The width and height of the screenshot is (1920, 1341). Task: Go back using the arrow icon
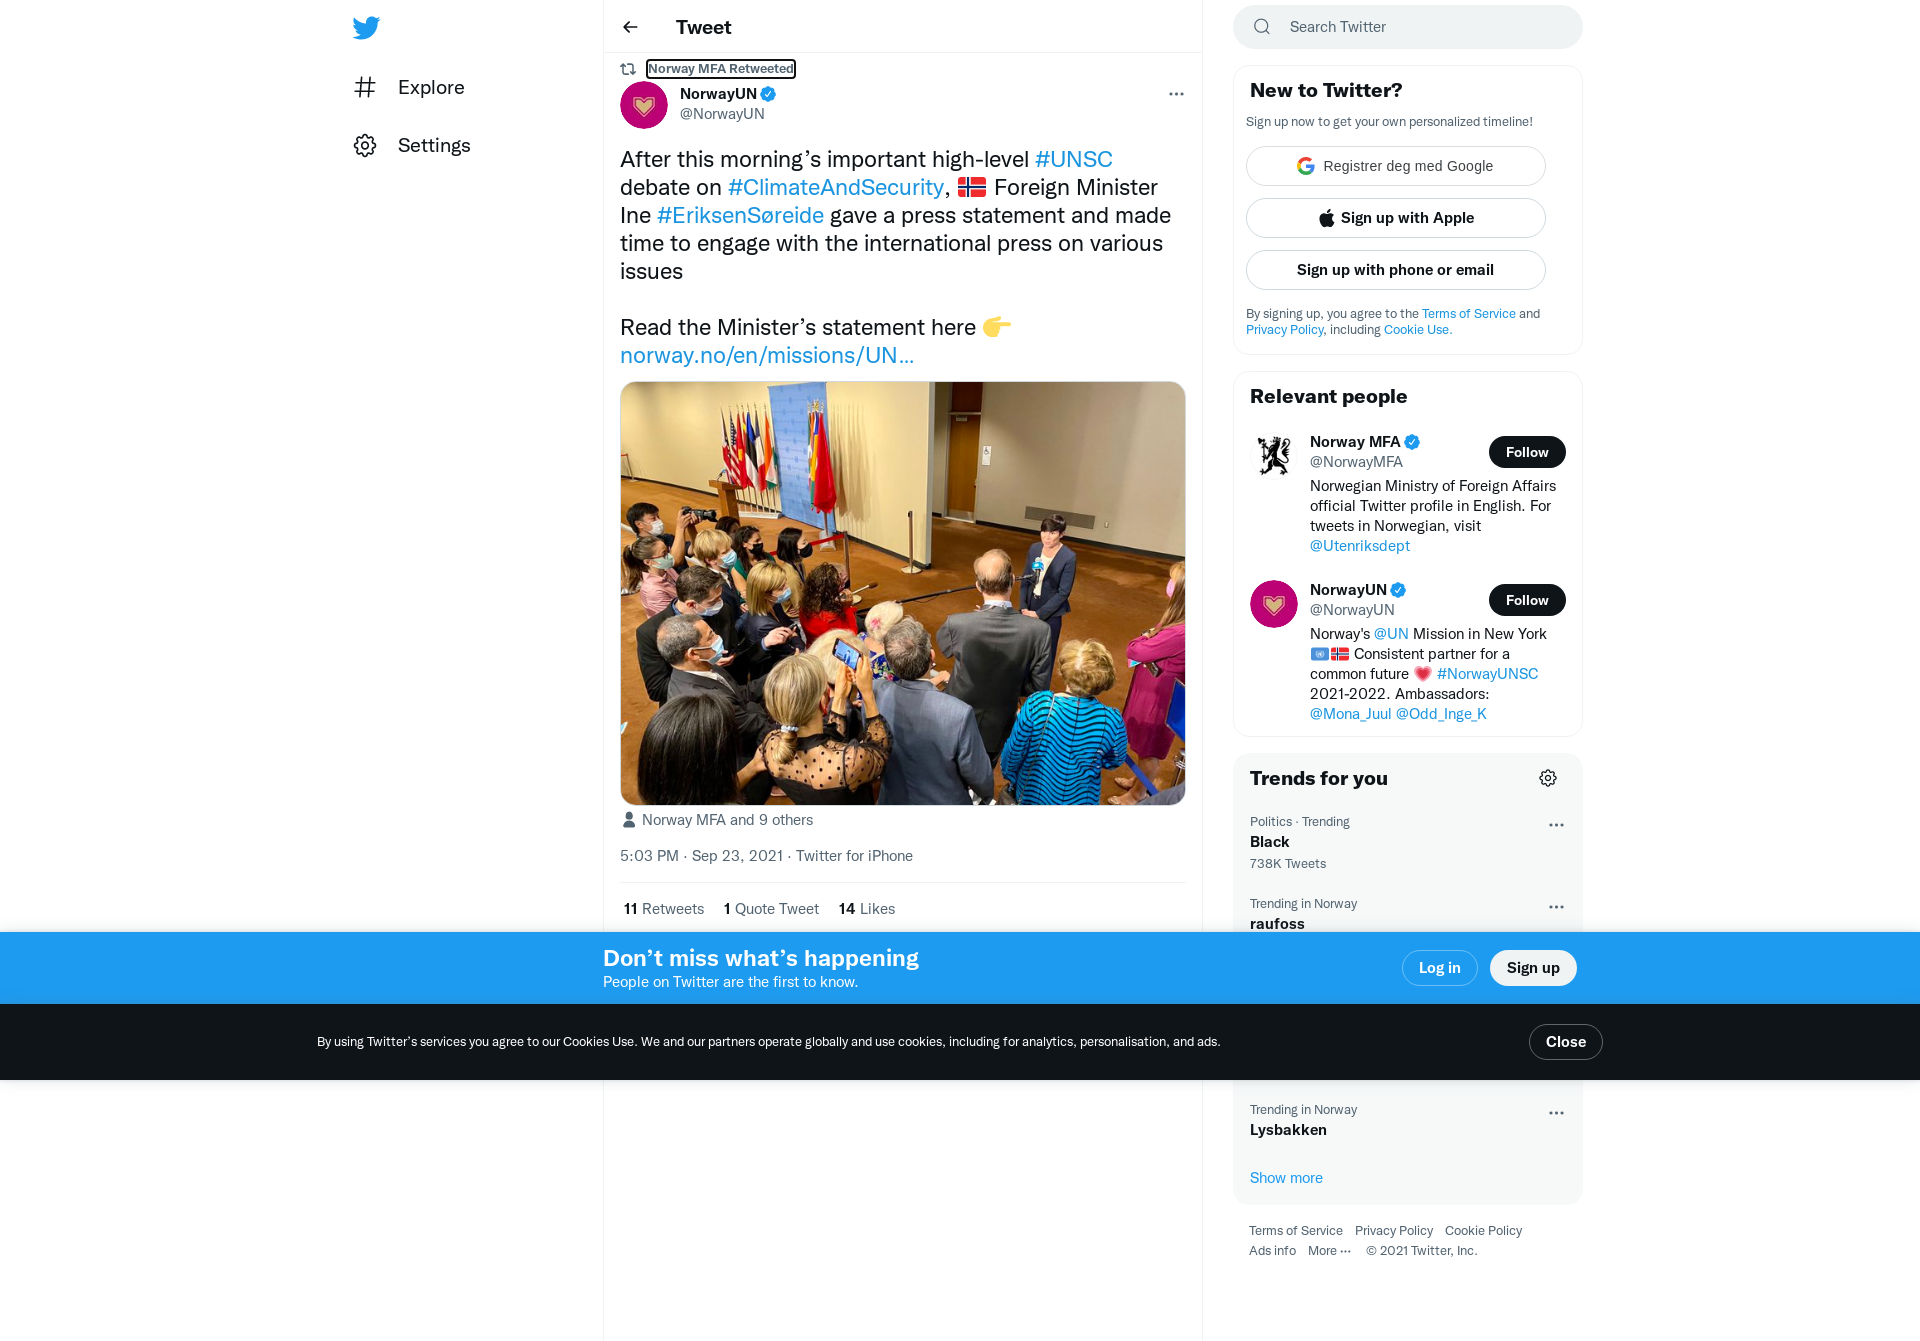point(630,27)
